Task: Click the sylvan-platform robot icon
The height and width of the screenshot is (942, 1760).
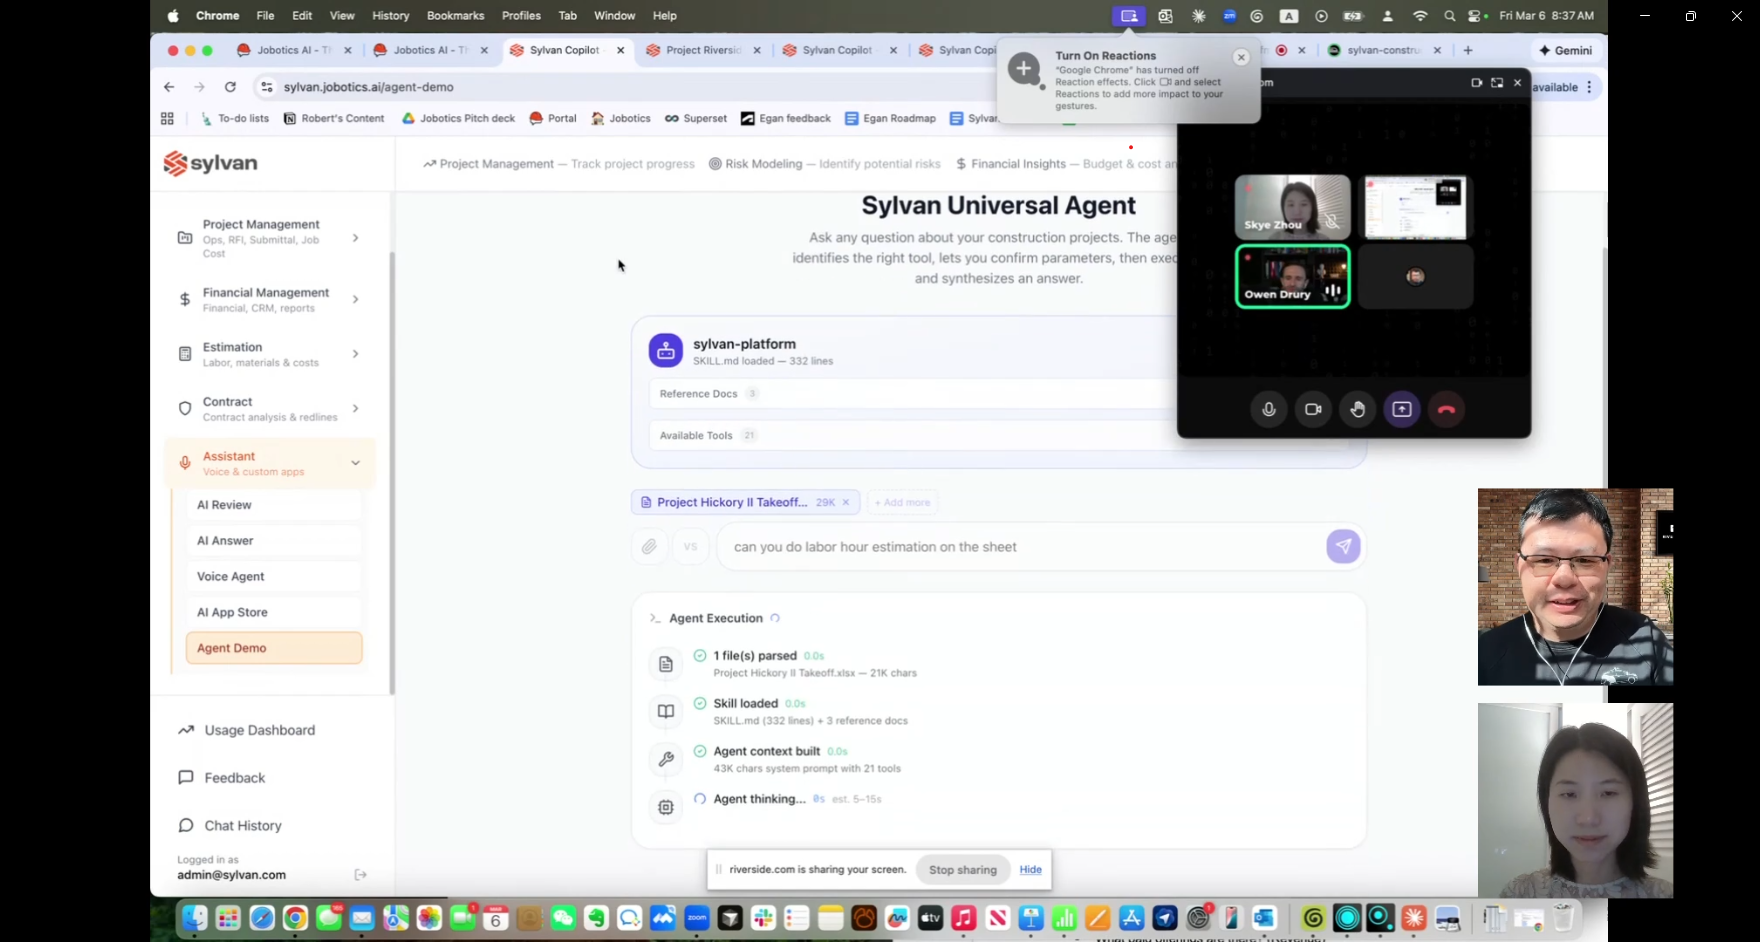Action: coord(666,351)
